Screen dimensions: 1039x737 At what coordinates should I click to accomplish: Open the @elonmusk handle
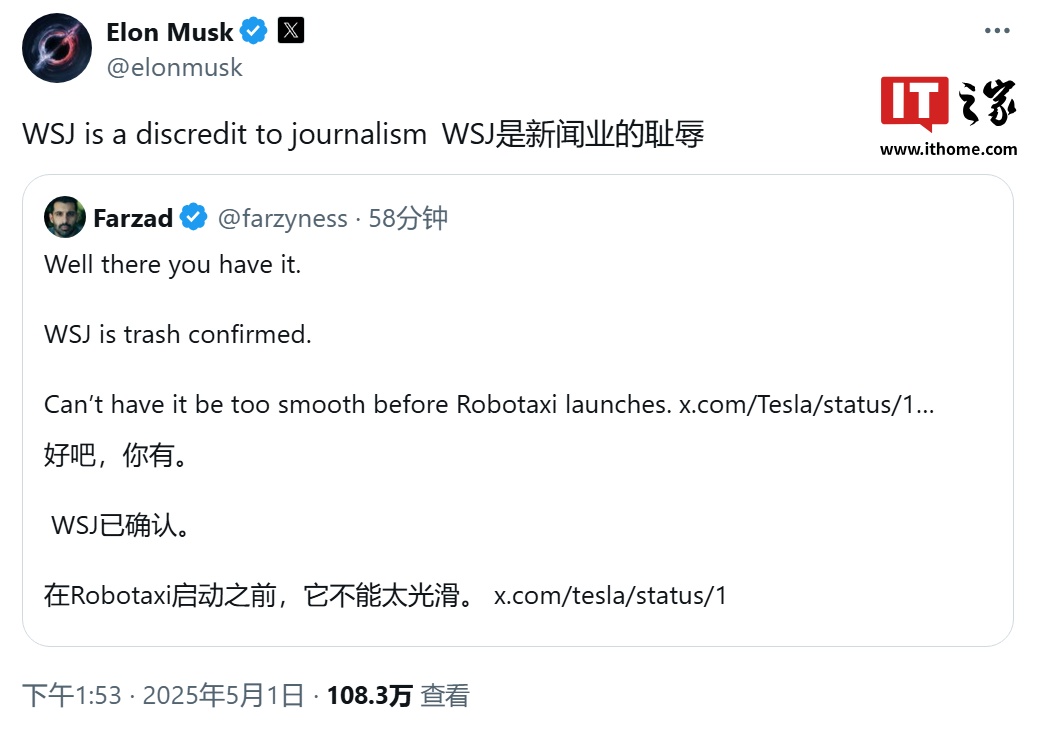pyautogui.click(x=174, y=68)
